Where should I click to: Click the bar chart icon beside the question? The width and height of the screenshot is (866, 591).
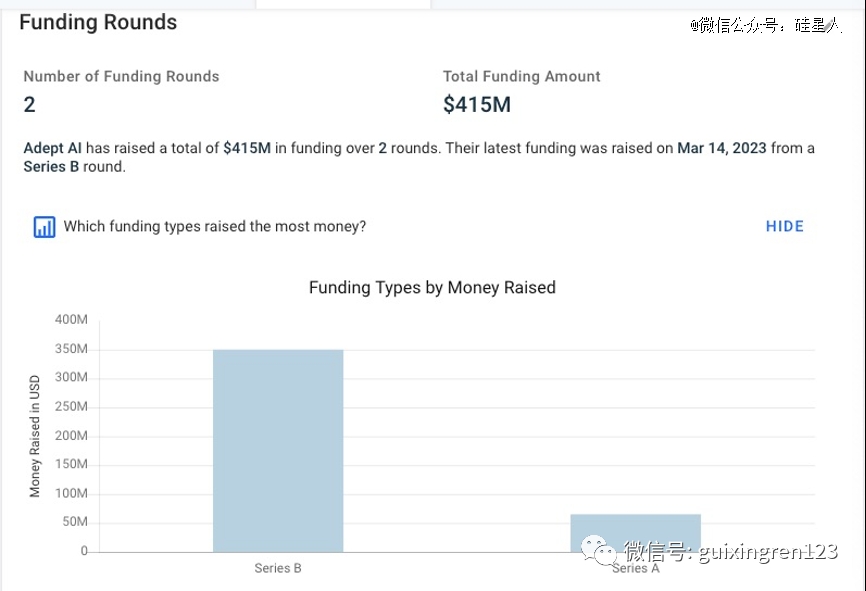44,227
